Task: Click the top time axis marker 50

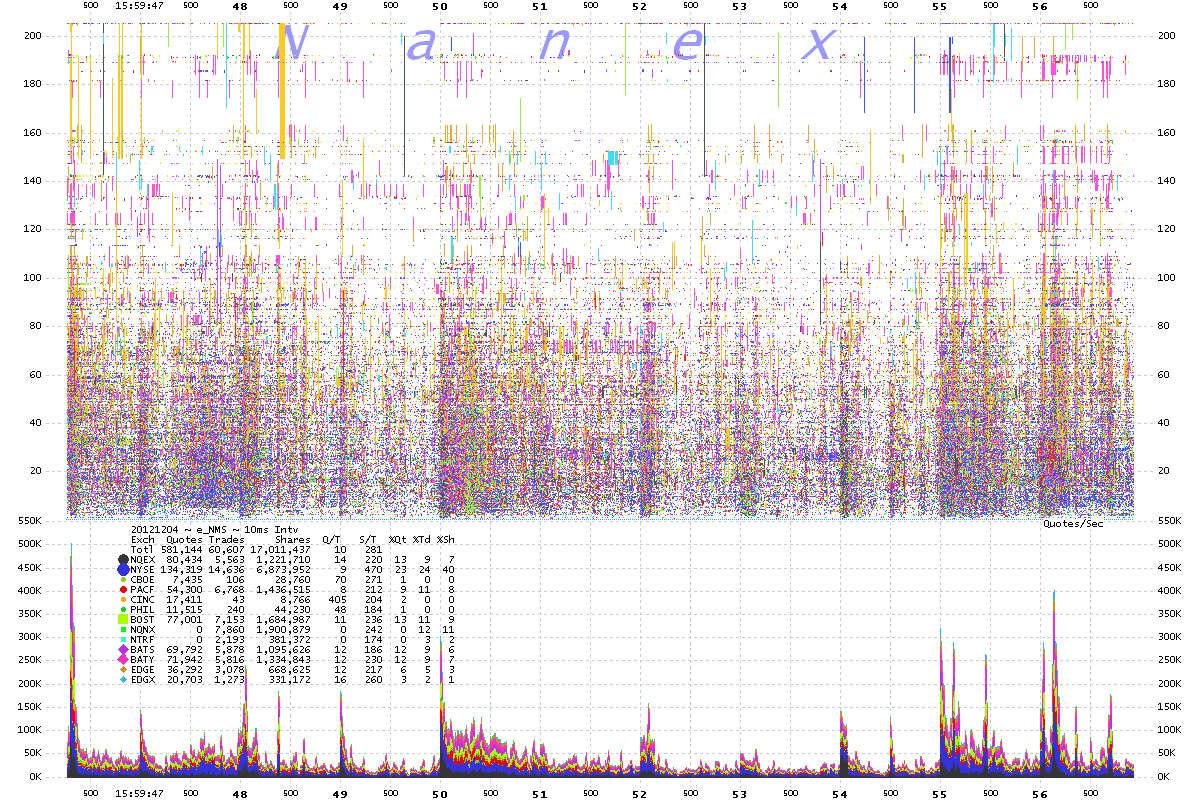Action: point(439,6)
